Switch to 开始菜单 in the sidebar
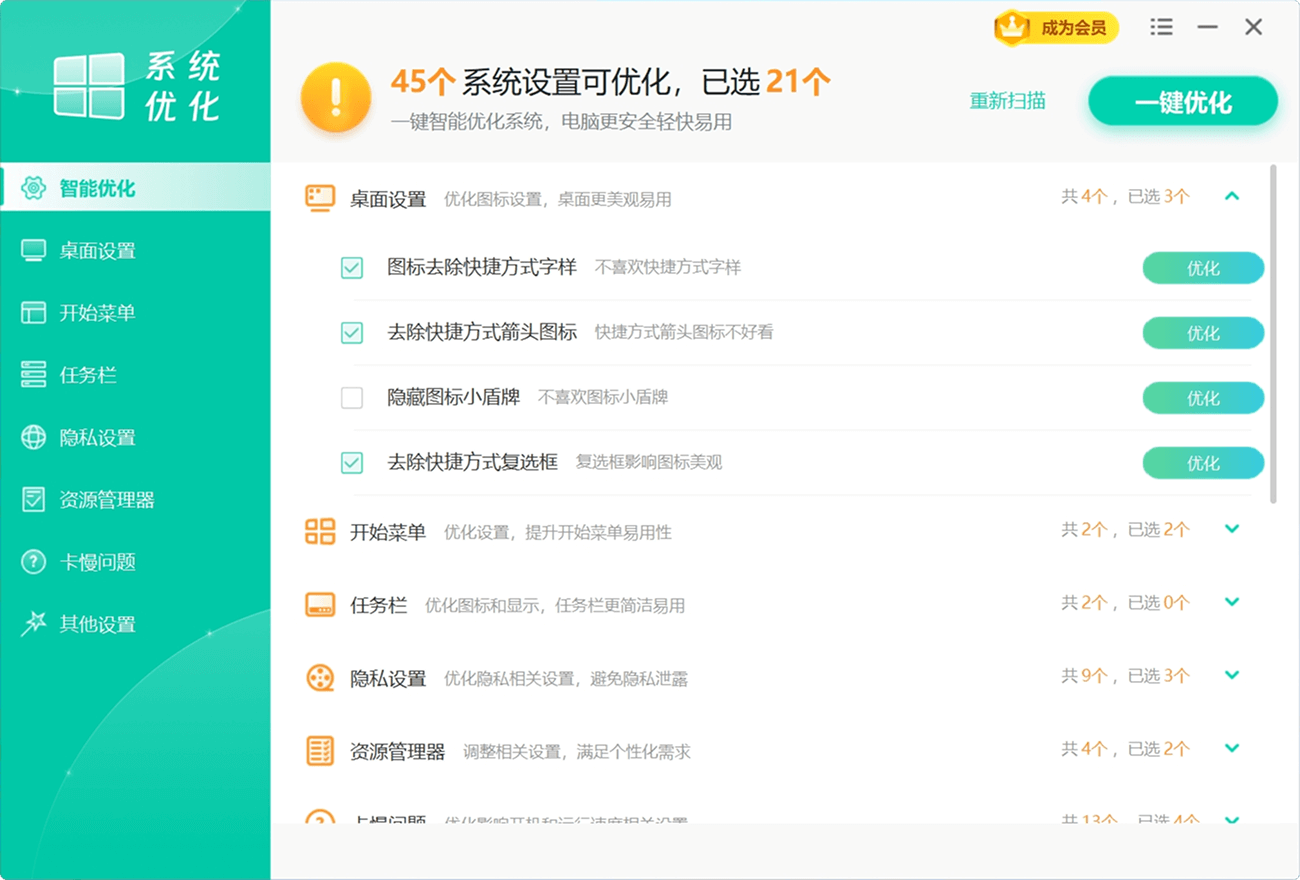 (x=96, y=313)
